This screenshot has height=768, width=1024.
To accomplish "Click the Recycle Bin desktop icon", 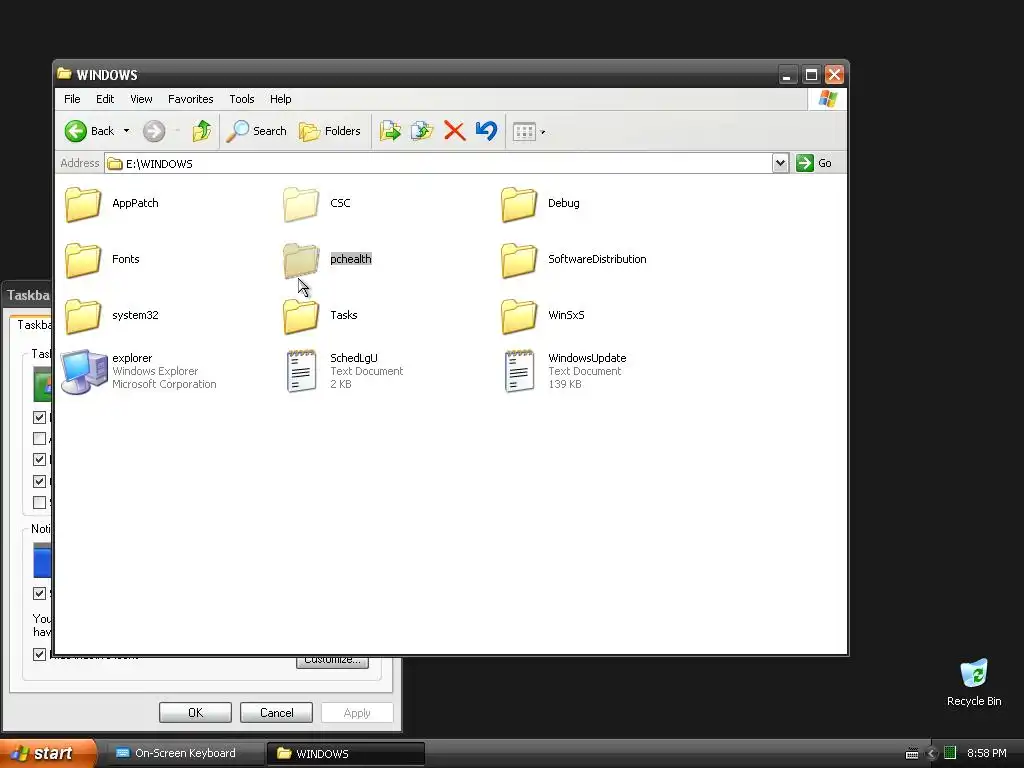I will point(974,673).
